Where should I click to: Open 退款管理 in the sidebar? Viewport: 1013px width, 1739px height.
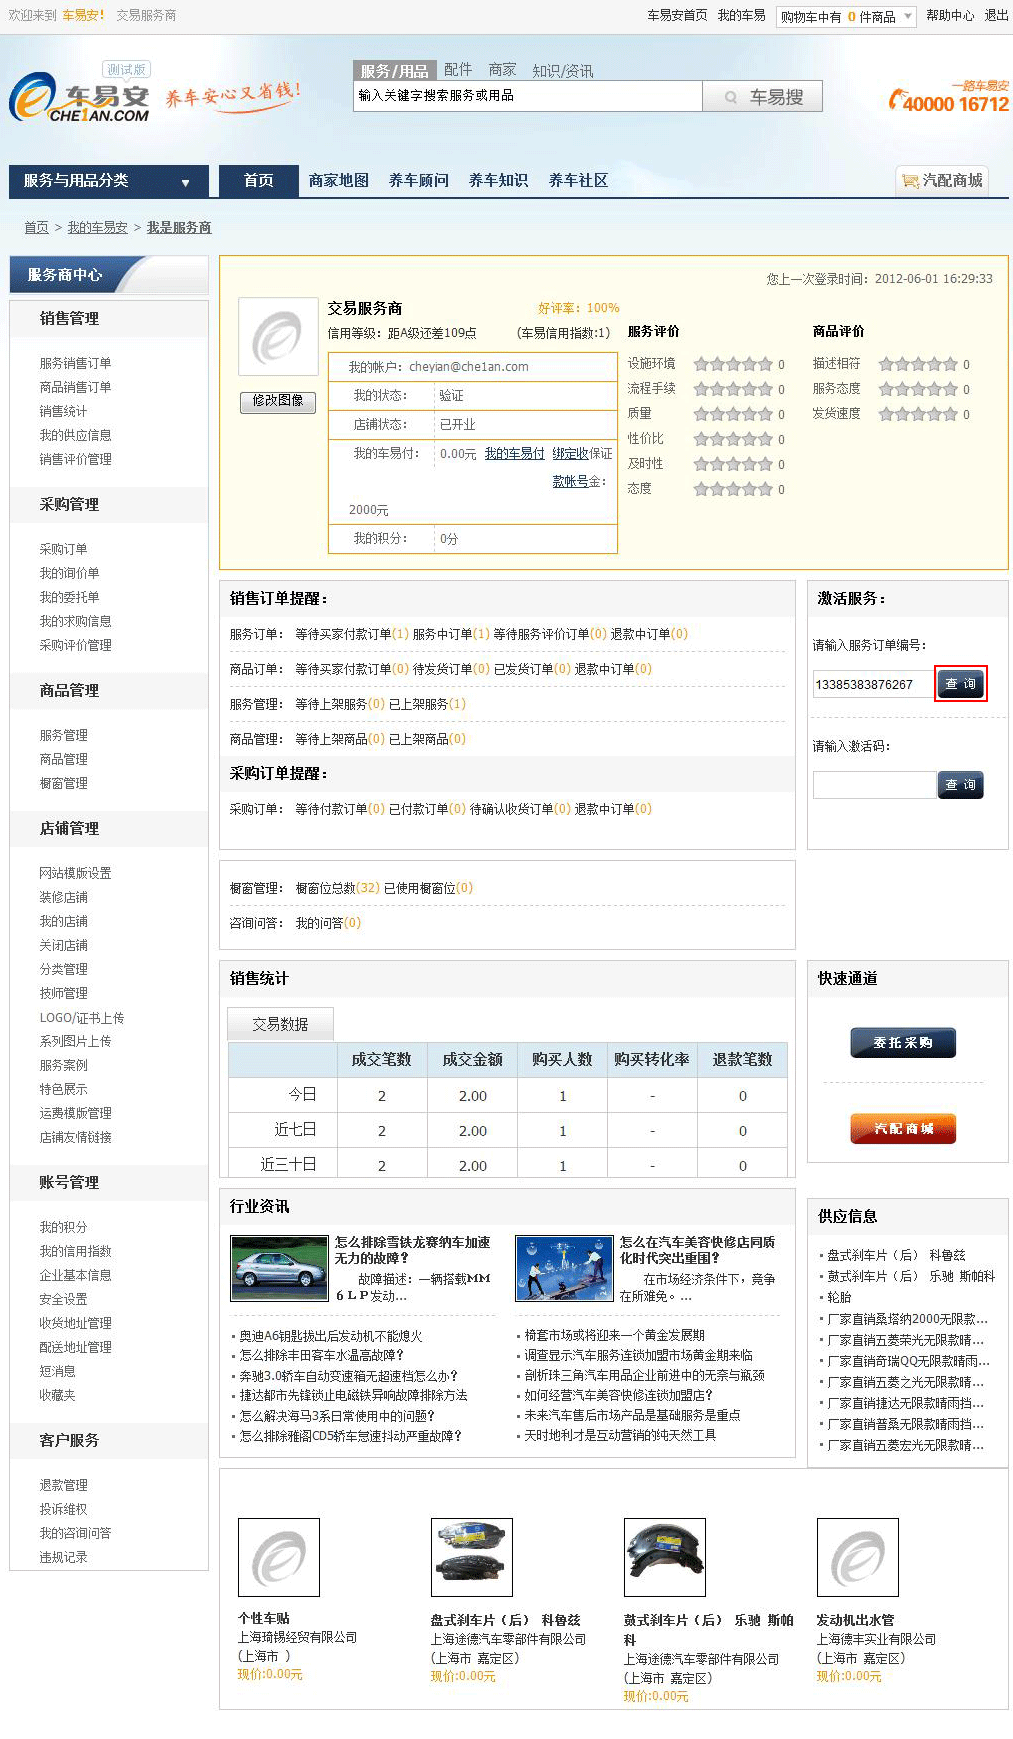click(63, 1485)
